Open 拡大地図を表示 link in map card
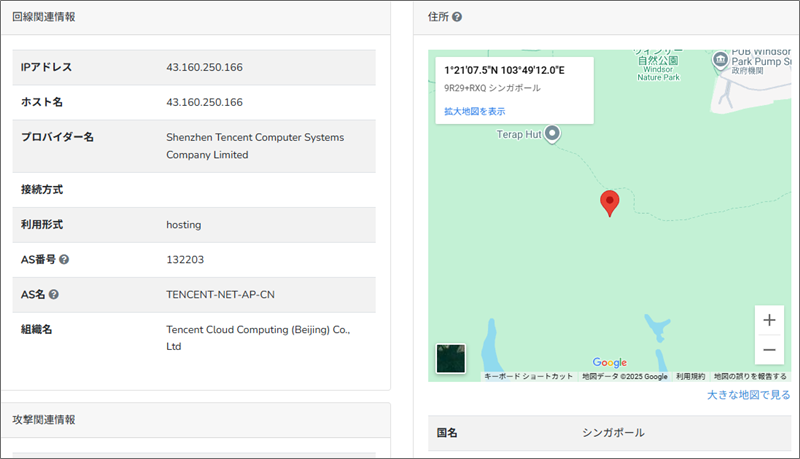 (474, 111)
